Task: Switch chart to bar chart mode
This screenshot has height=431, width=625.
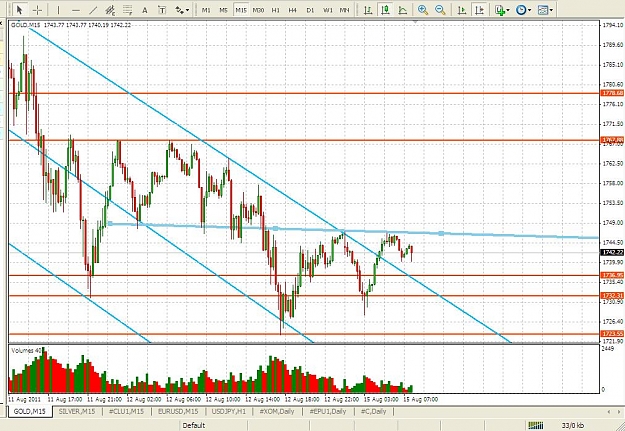Action: pyautogui.click(x=368, y=10)
